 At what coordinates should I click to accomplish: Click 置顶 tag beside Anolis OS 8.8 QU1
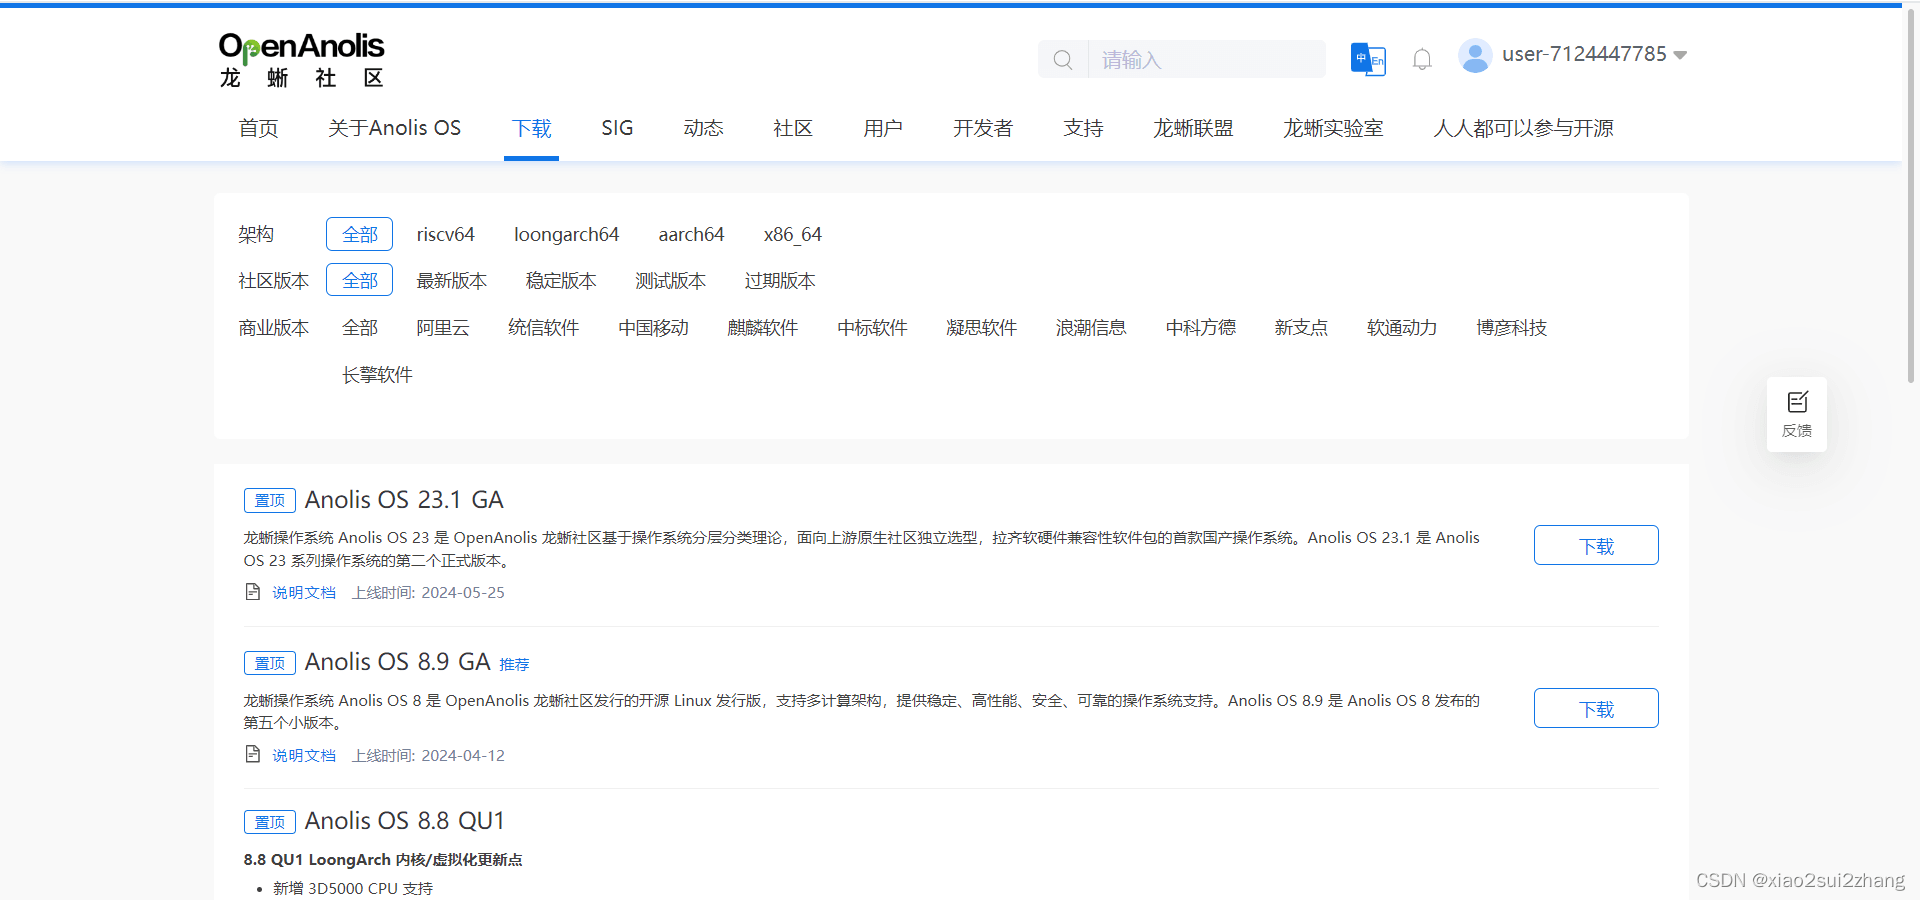(x=270, y=822)
